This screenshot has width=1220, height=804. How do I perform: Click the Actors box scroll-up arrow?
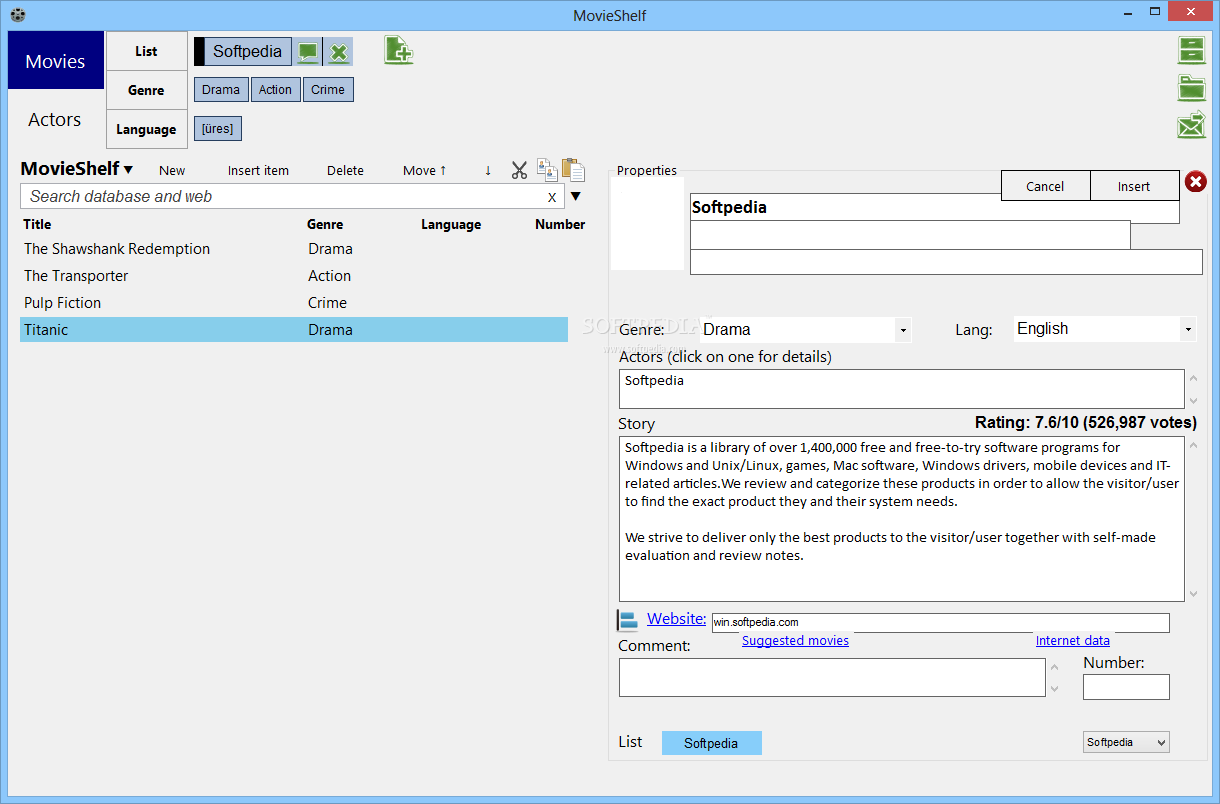pos(1192,378)
